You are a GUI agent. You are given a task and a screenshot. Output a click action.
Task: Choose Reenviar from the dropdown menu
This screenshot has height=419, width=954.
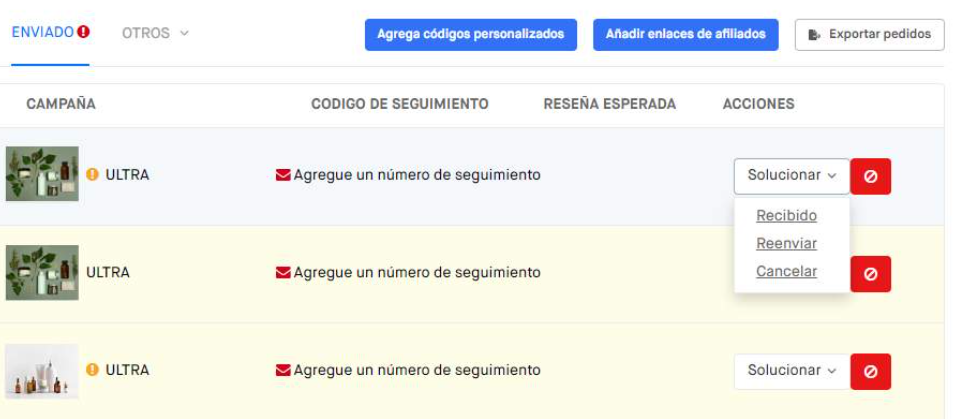(786, 244)
